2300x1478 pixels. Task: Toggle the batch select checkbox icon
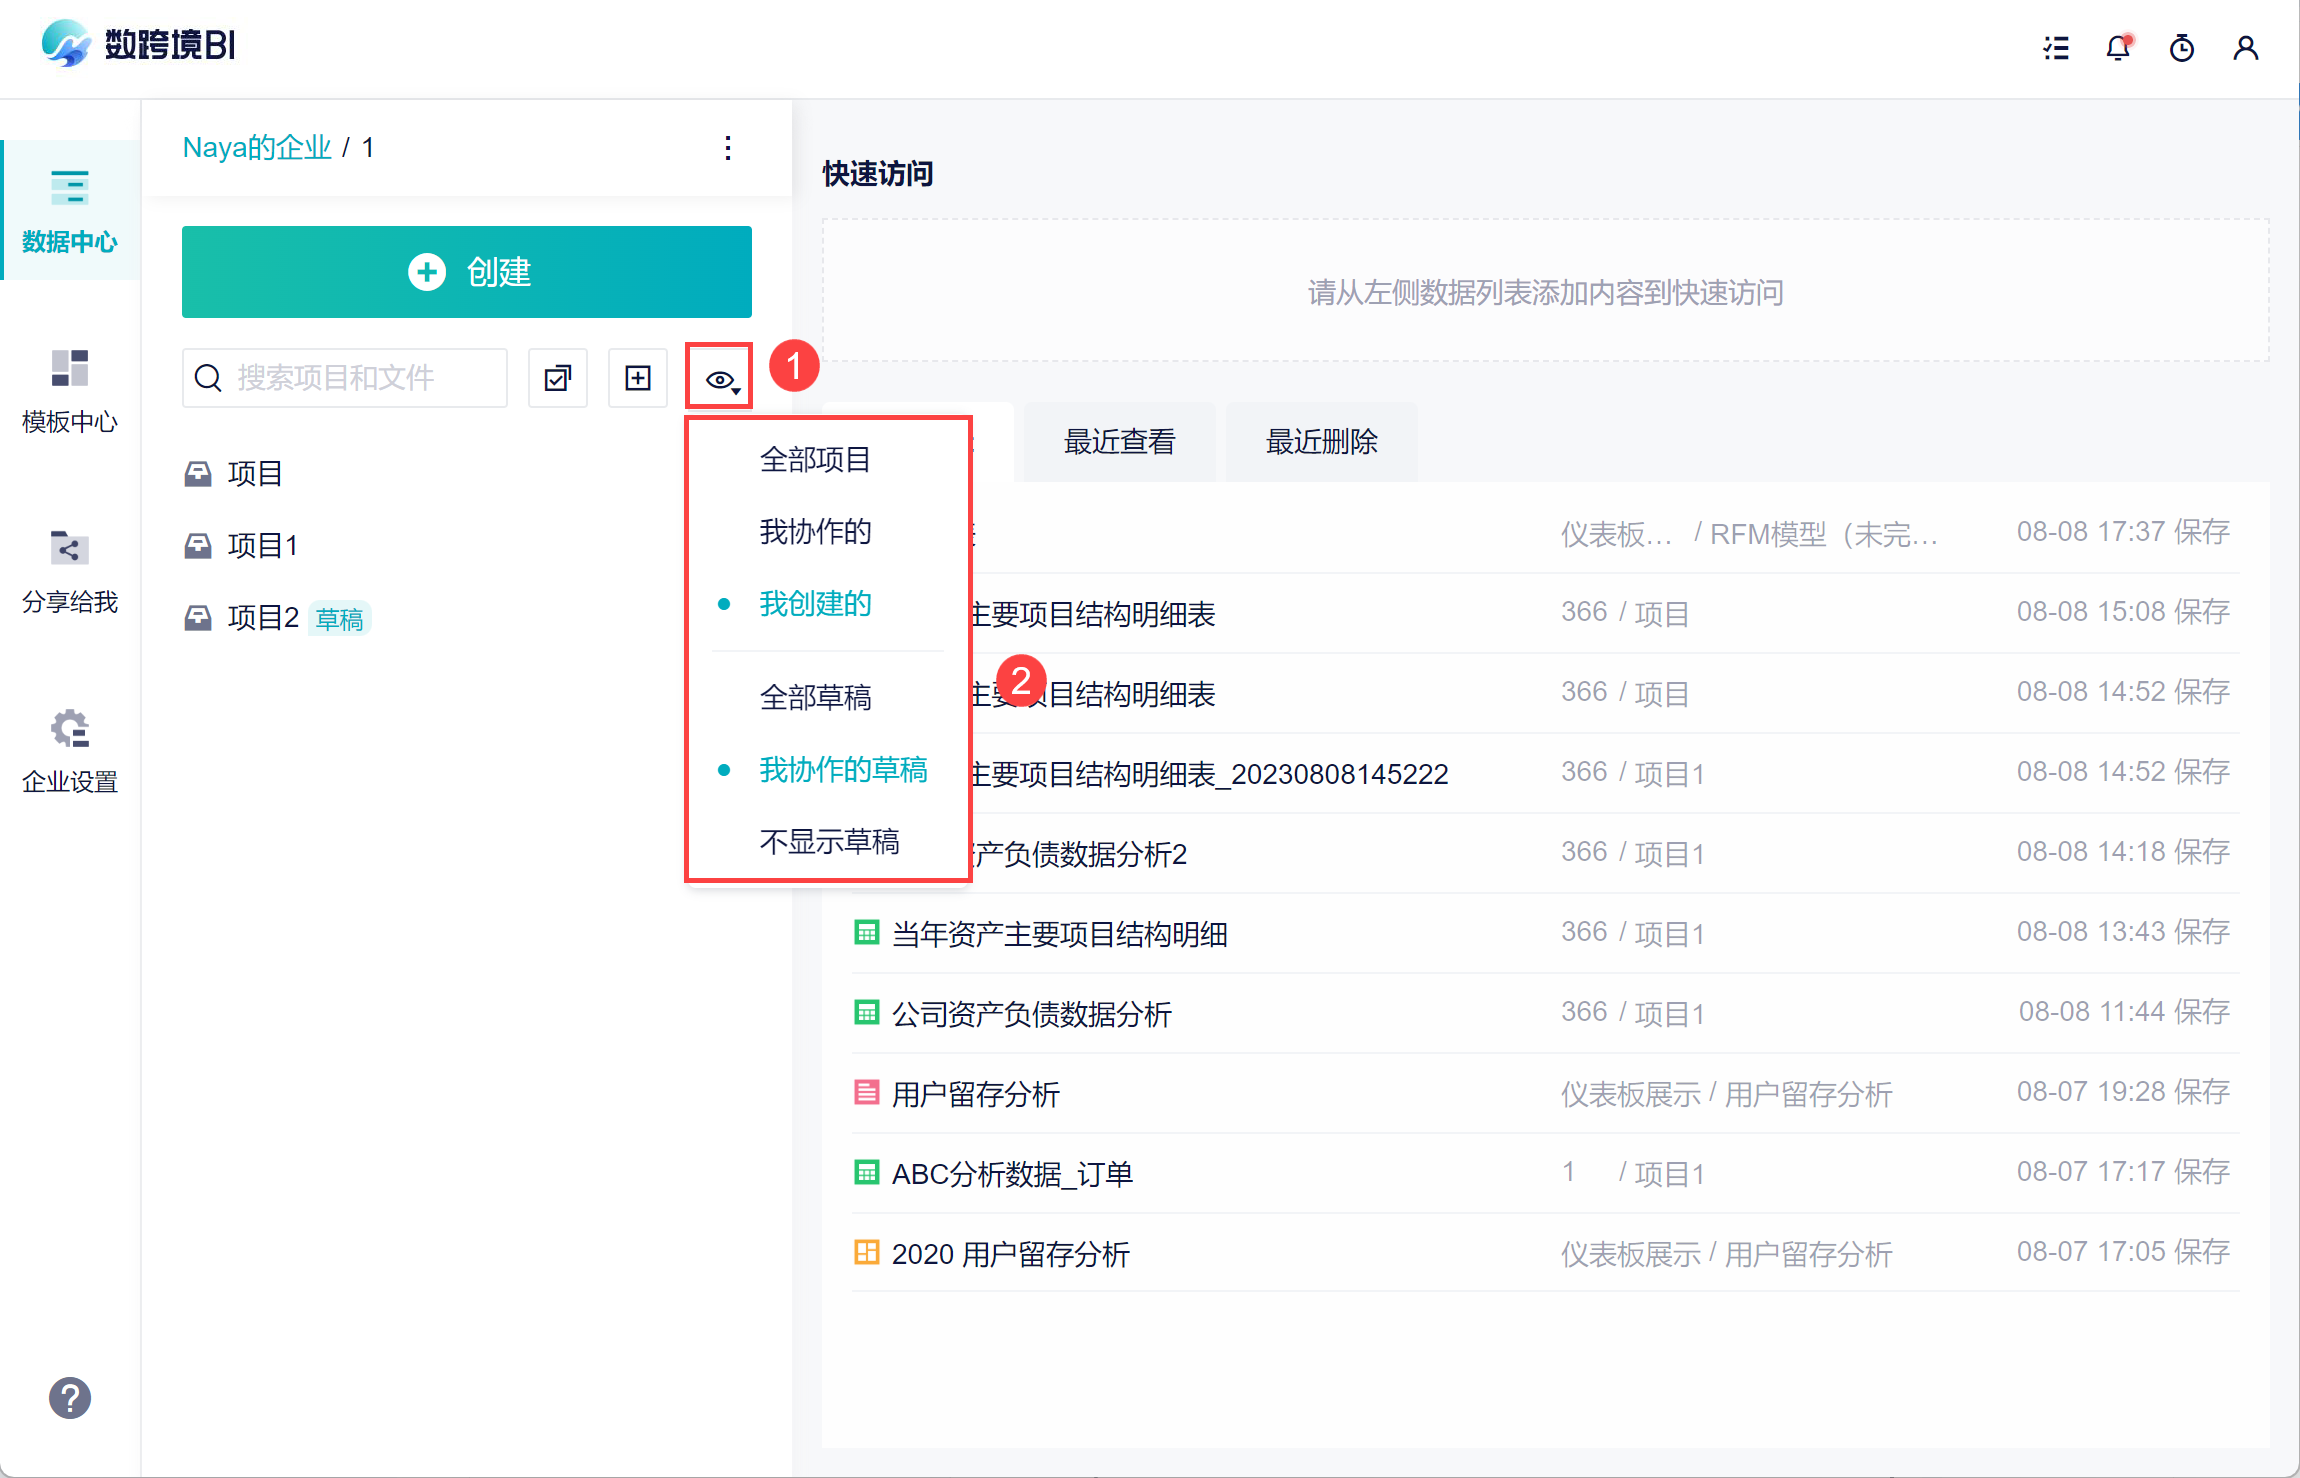click(558, 378)
